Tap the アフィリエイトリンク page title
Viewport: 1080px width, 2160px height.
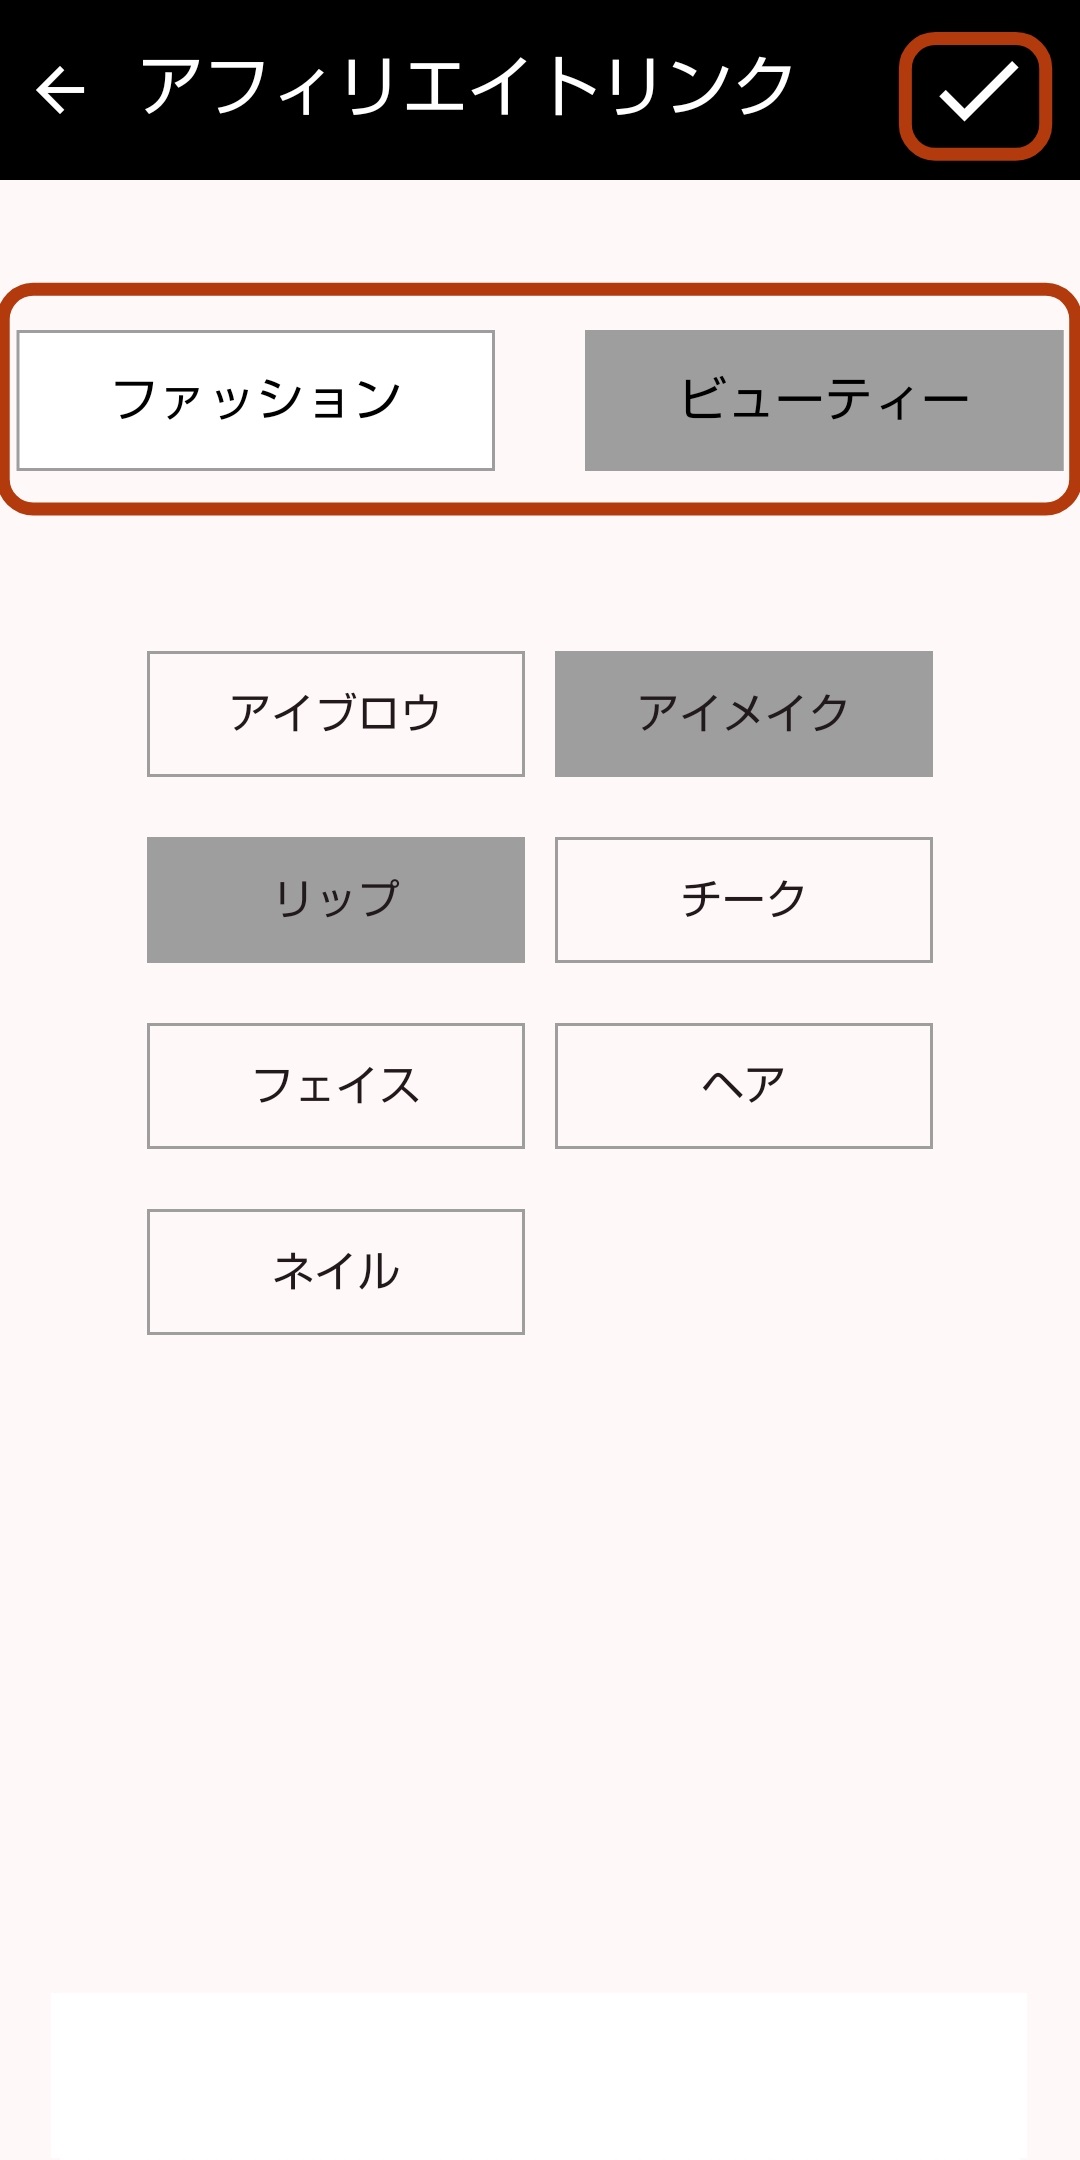coord(466,88)
